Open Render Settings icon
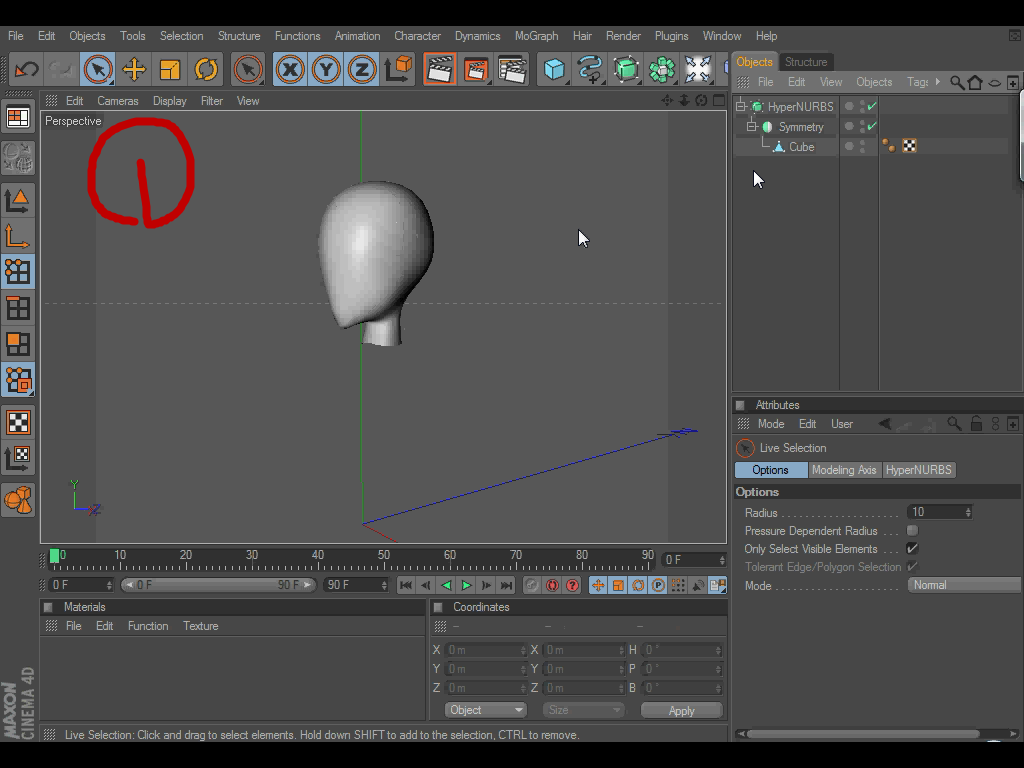The width and height of the screenshot is (1024, 768). pos(512,69)
